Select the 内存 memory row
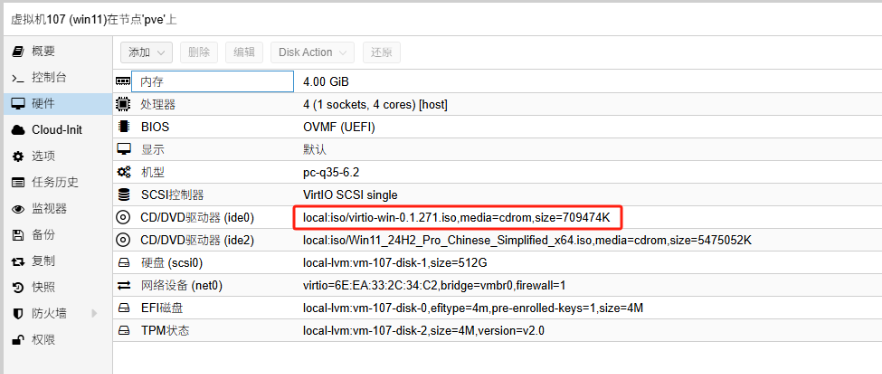The height and width of the screenshot is (374, 882). click(x=497, y=82)
